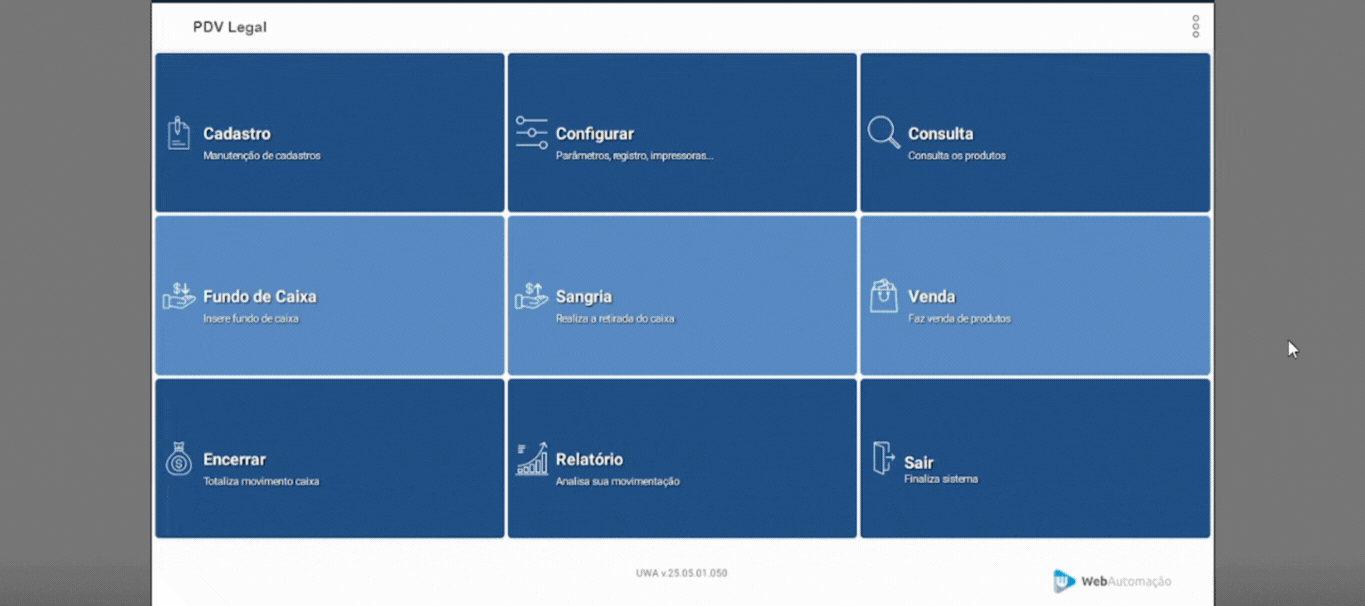
Task: Select the "Parâmetros, registro, impressoras..." subtitle
Action: pyautogui.click(x=634, y=156)
